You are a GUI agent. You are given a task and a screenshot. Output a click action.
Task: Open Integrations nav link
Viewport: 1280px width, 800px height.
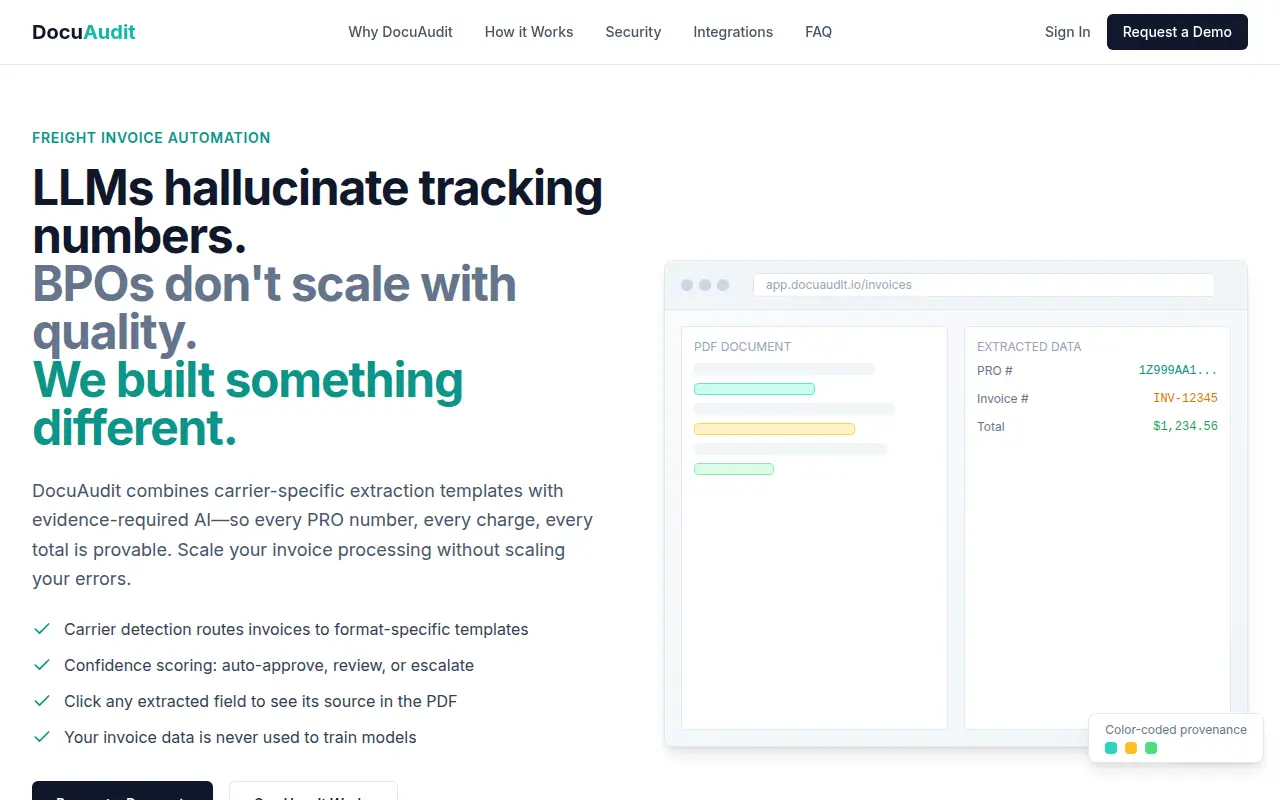point(733,32)
